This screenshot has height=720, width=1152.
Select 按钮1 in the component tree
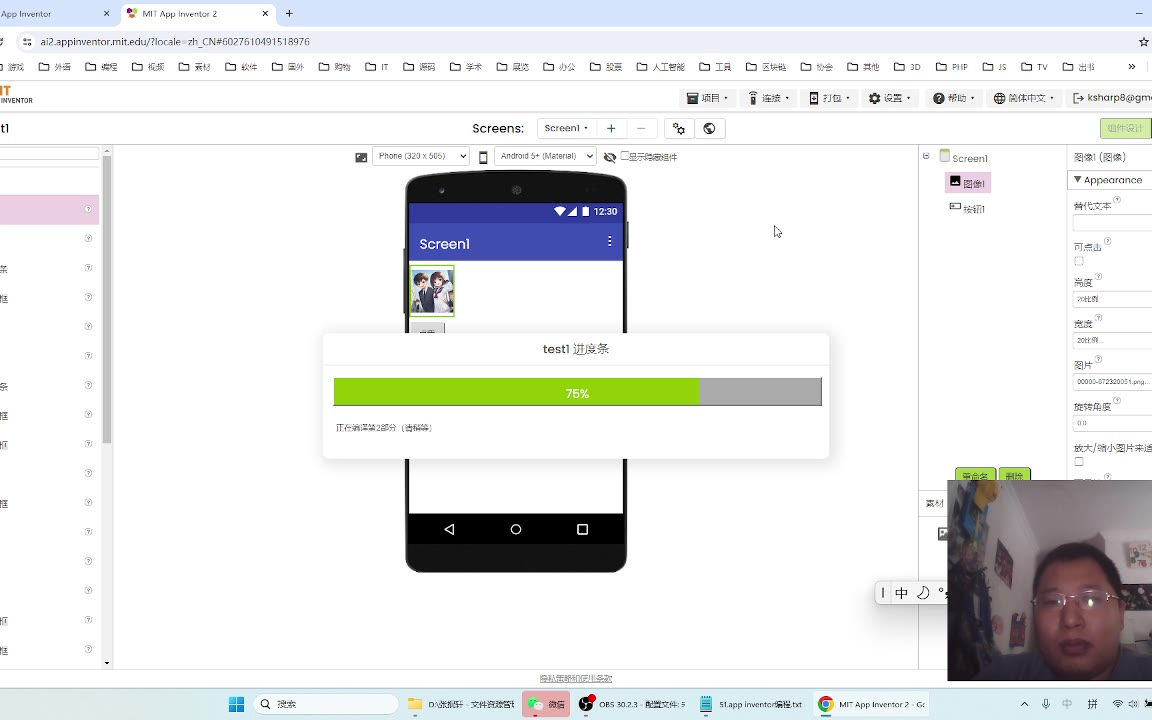click(x=968, y=209)
